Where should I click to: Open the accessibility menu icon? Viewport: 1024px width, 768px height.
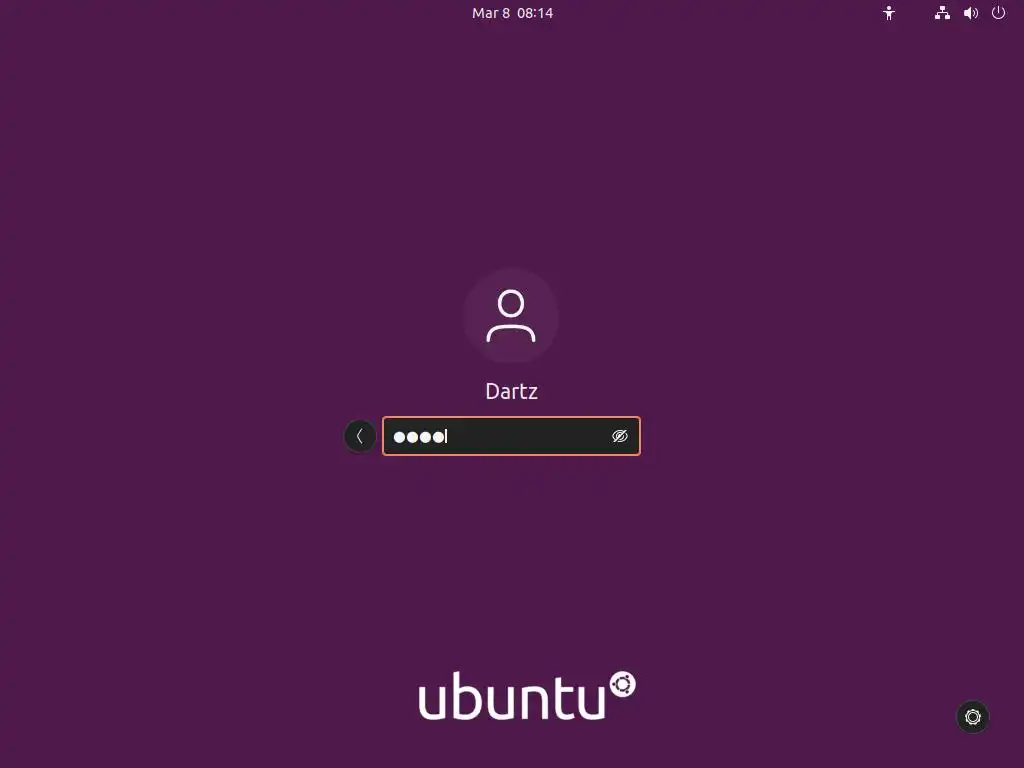click(x=888, y=13)
